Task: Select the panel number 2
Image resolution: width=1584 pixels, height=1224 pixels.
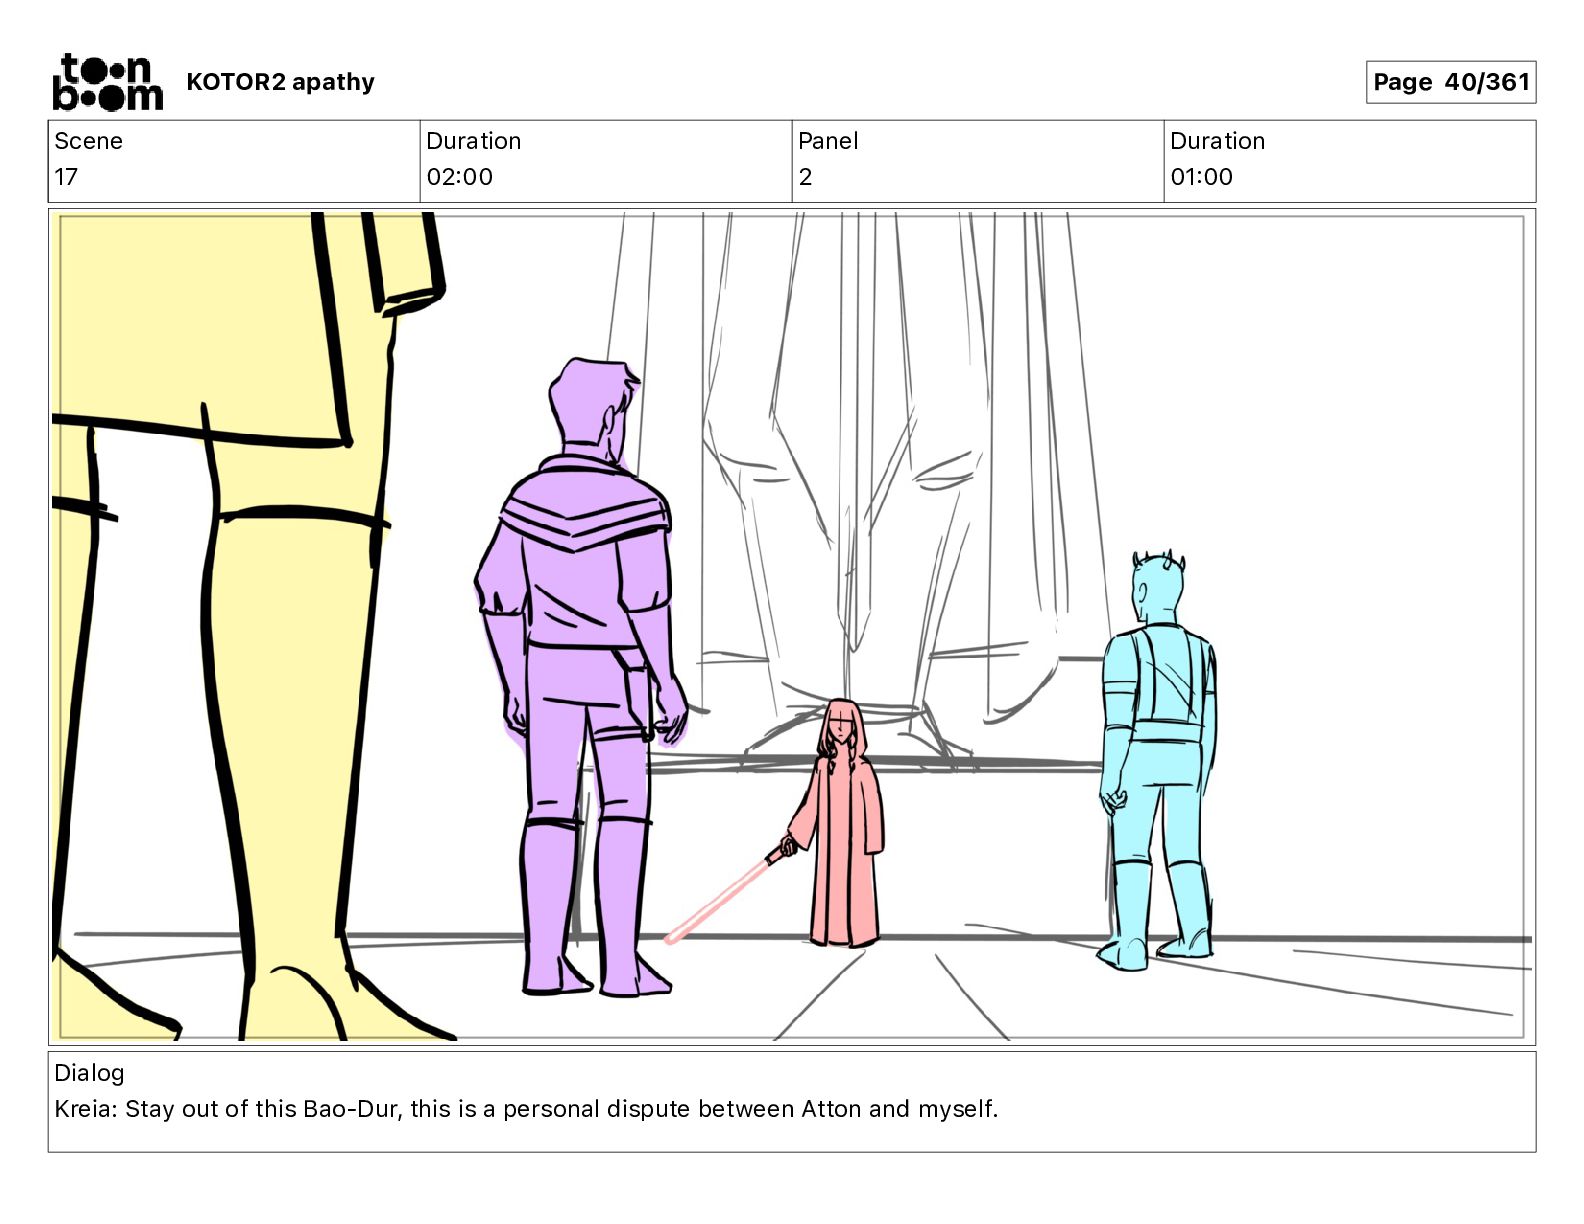Action: (x=805, y=177)
